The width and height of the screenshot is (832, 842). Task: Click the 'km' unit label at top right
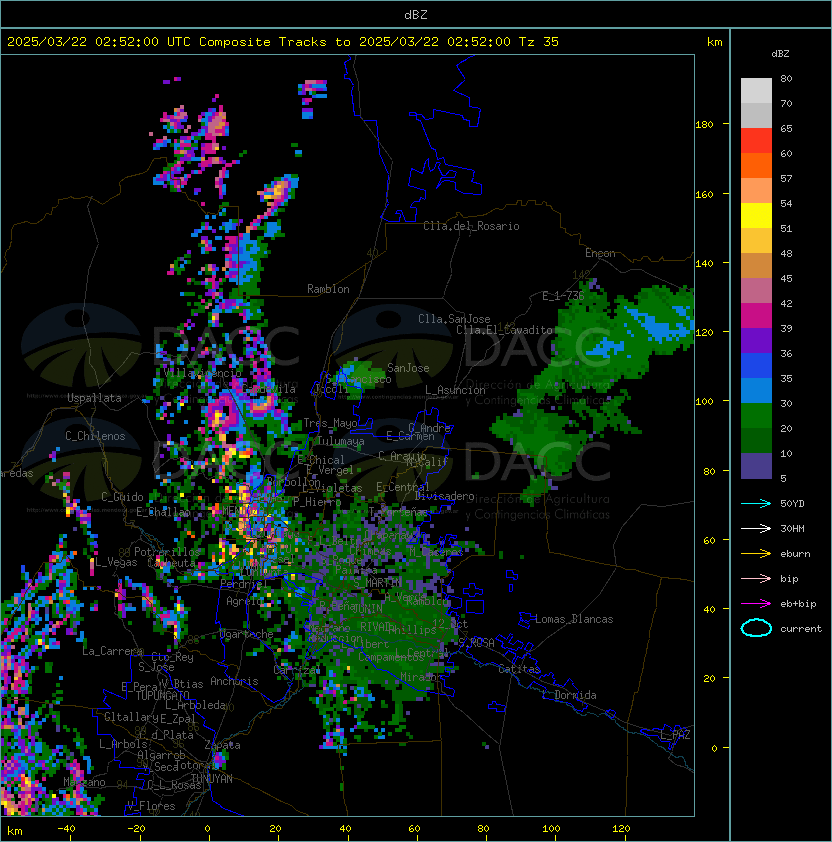coord(714,42)
